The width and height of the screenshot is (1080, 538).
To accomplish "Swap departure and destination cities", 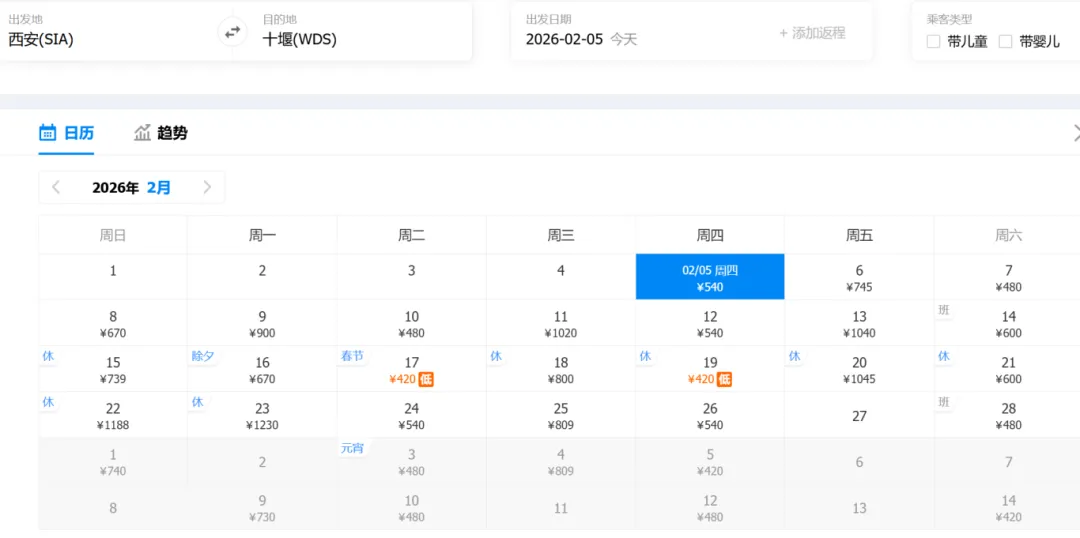I will pyautogui.click(x=232, y=32).
